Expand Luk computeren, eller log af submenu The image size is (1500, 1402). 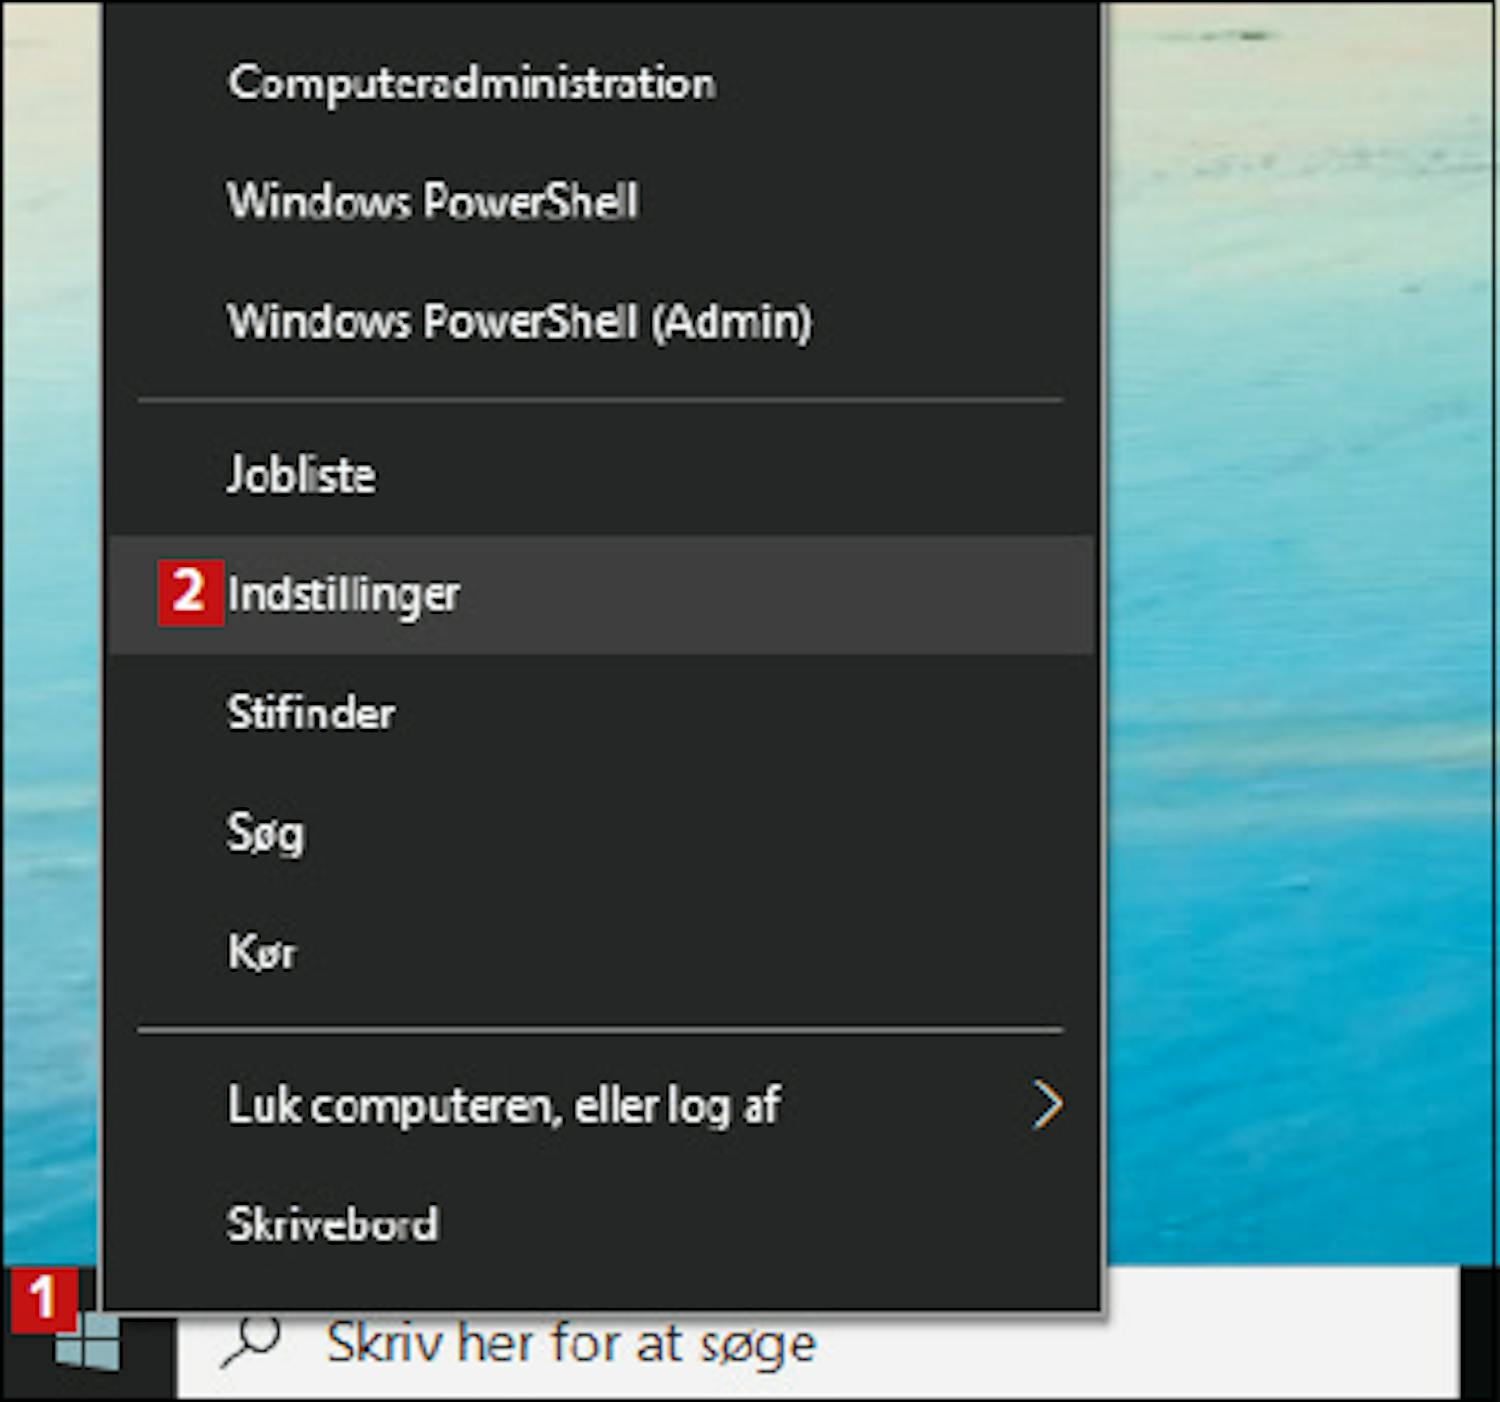(x=603, y=1105)
